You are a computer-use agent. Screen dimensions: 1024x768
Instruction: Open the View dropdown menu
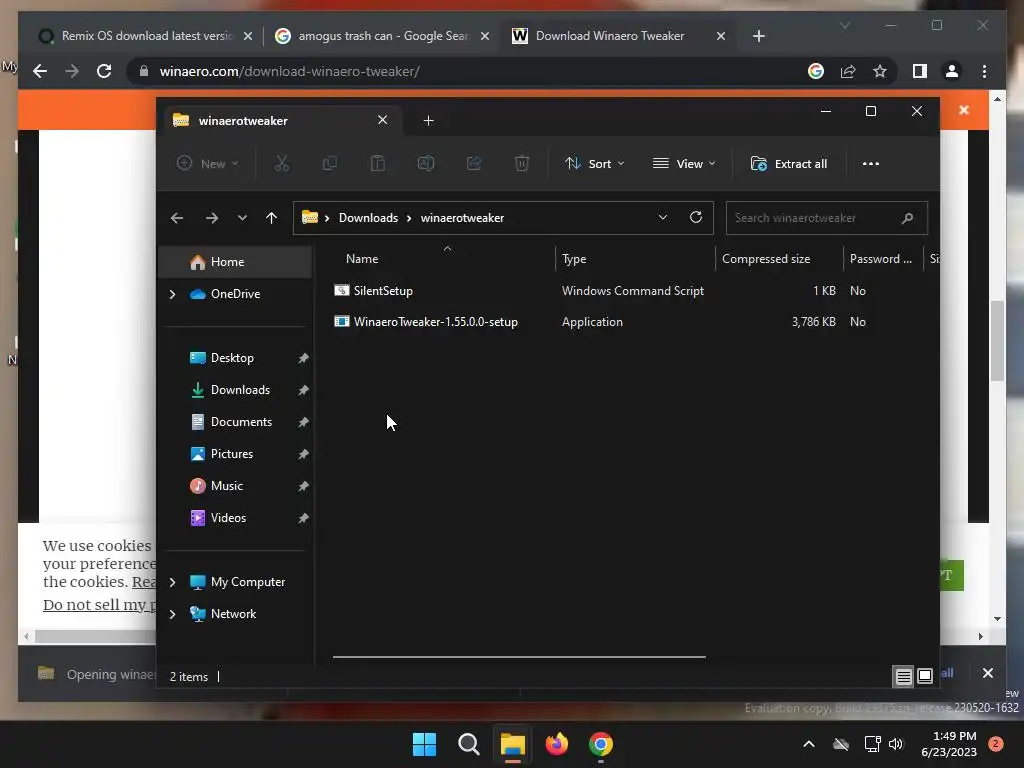pyautogui.click(x=684, y=163)
